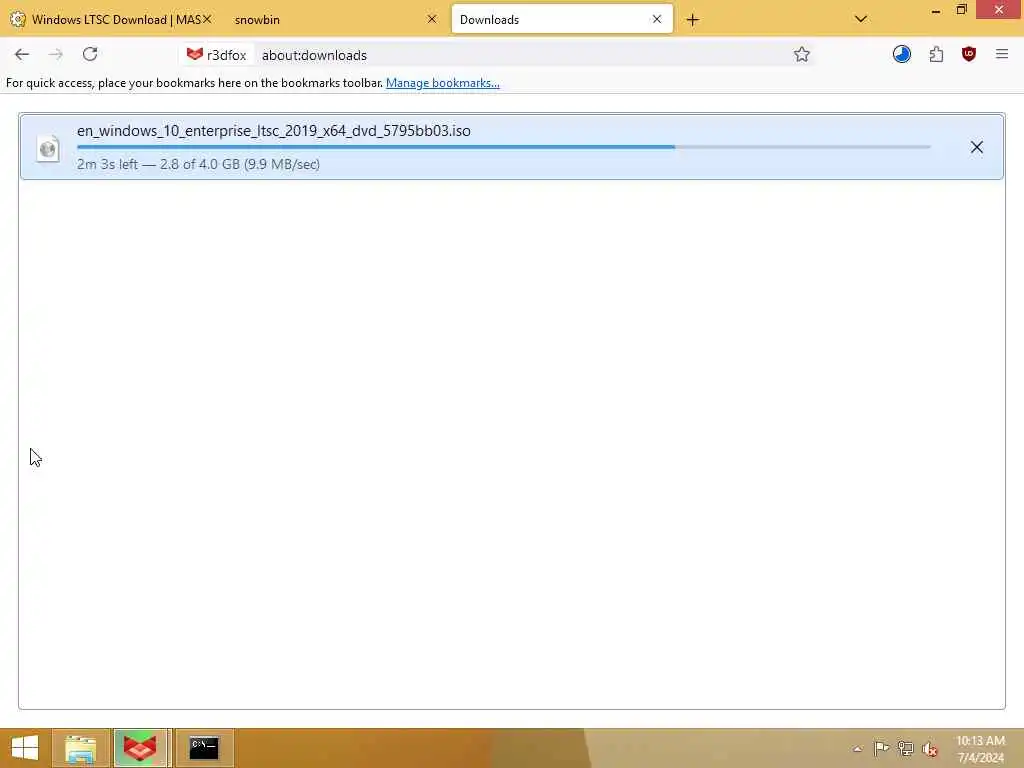Restore down the browser window
Image resolution: width=1024 pixels, height=768 pixels.
(x=961, y=10)
